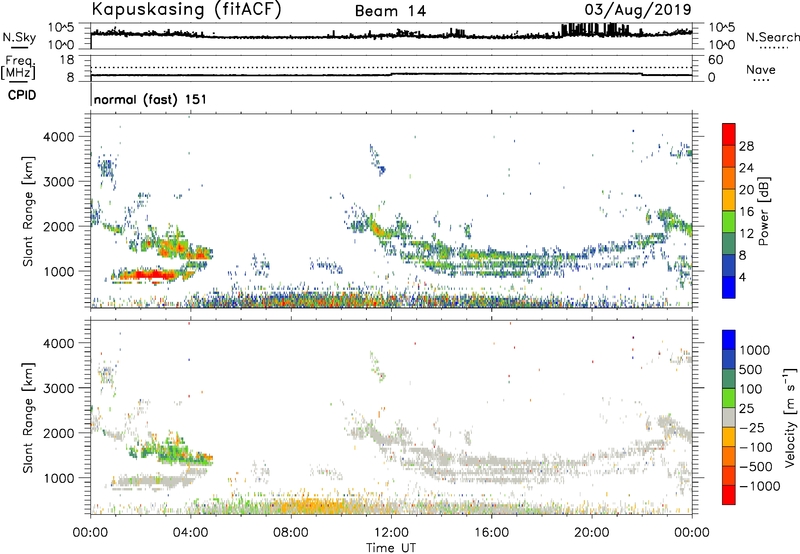Click the '-100' value on Velocity color bar
This screenshot has width=800, height=554.
point(756,447)
